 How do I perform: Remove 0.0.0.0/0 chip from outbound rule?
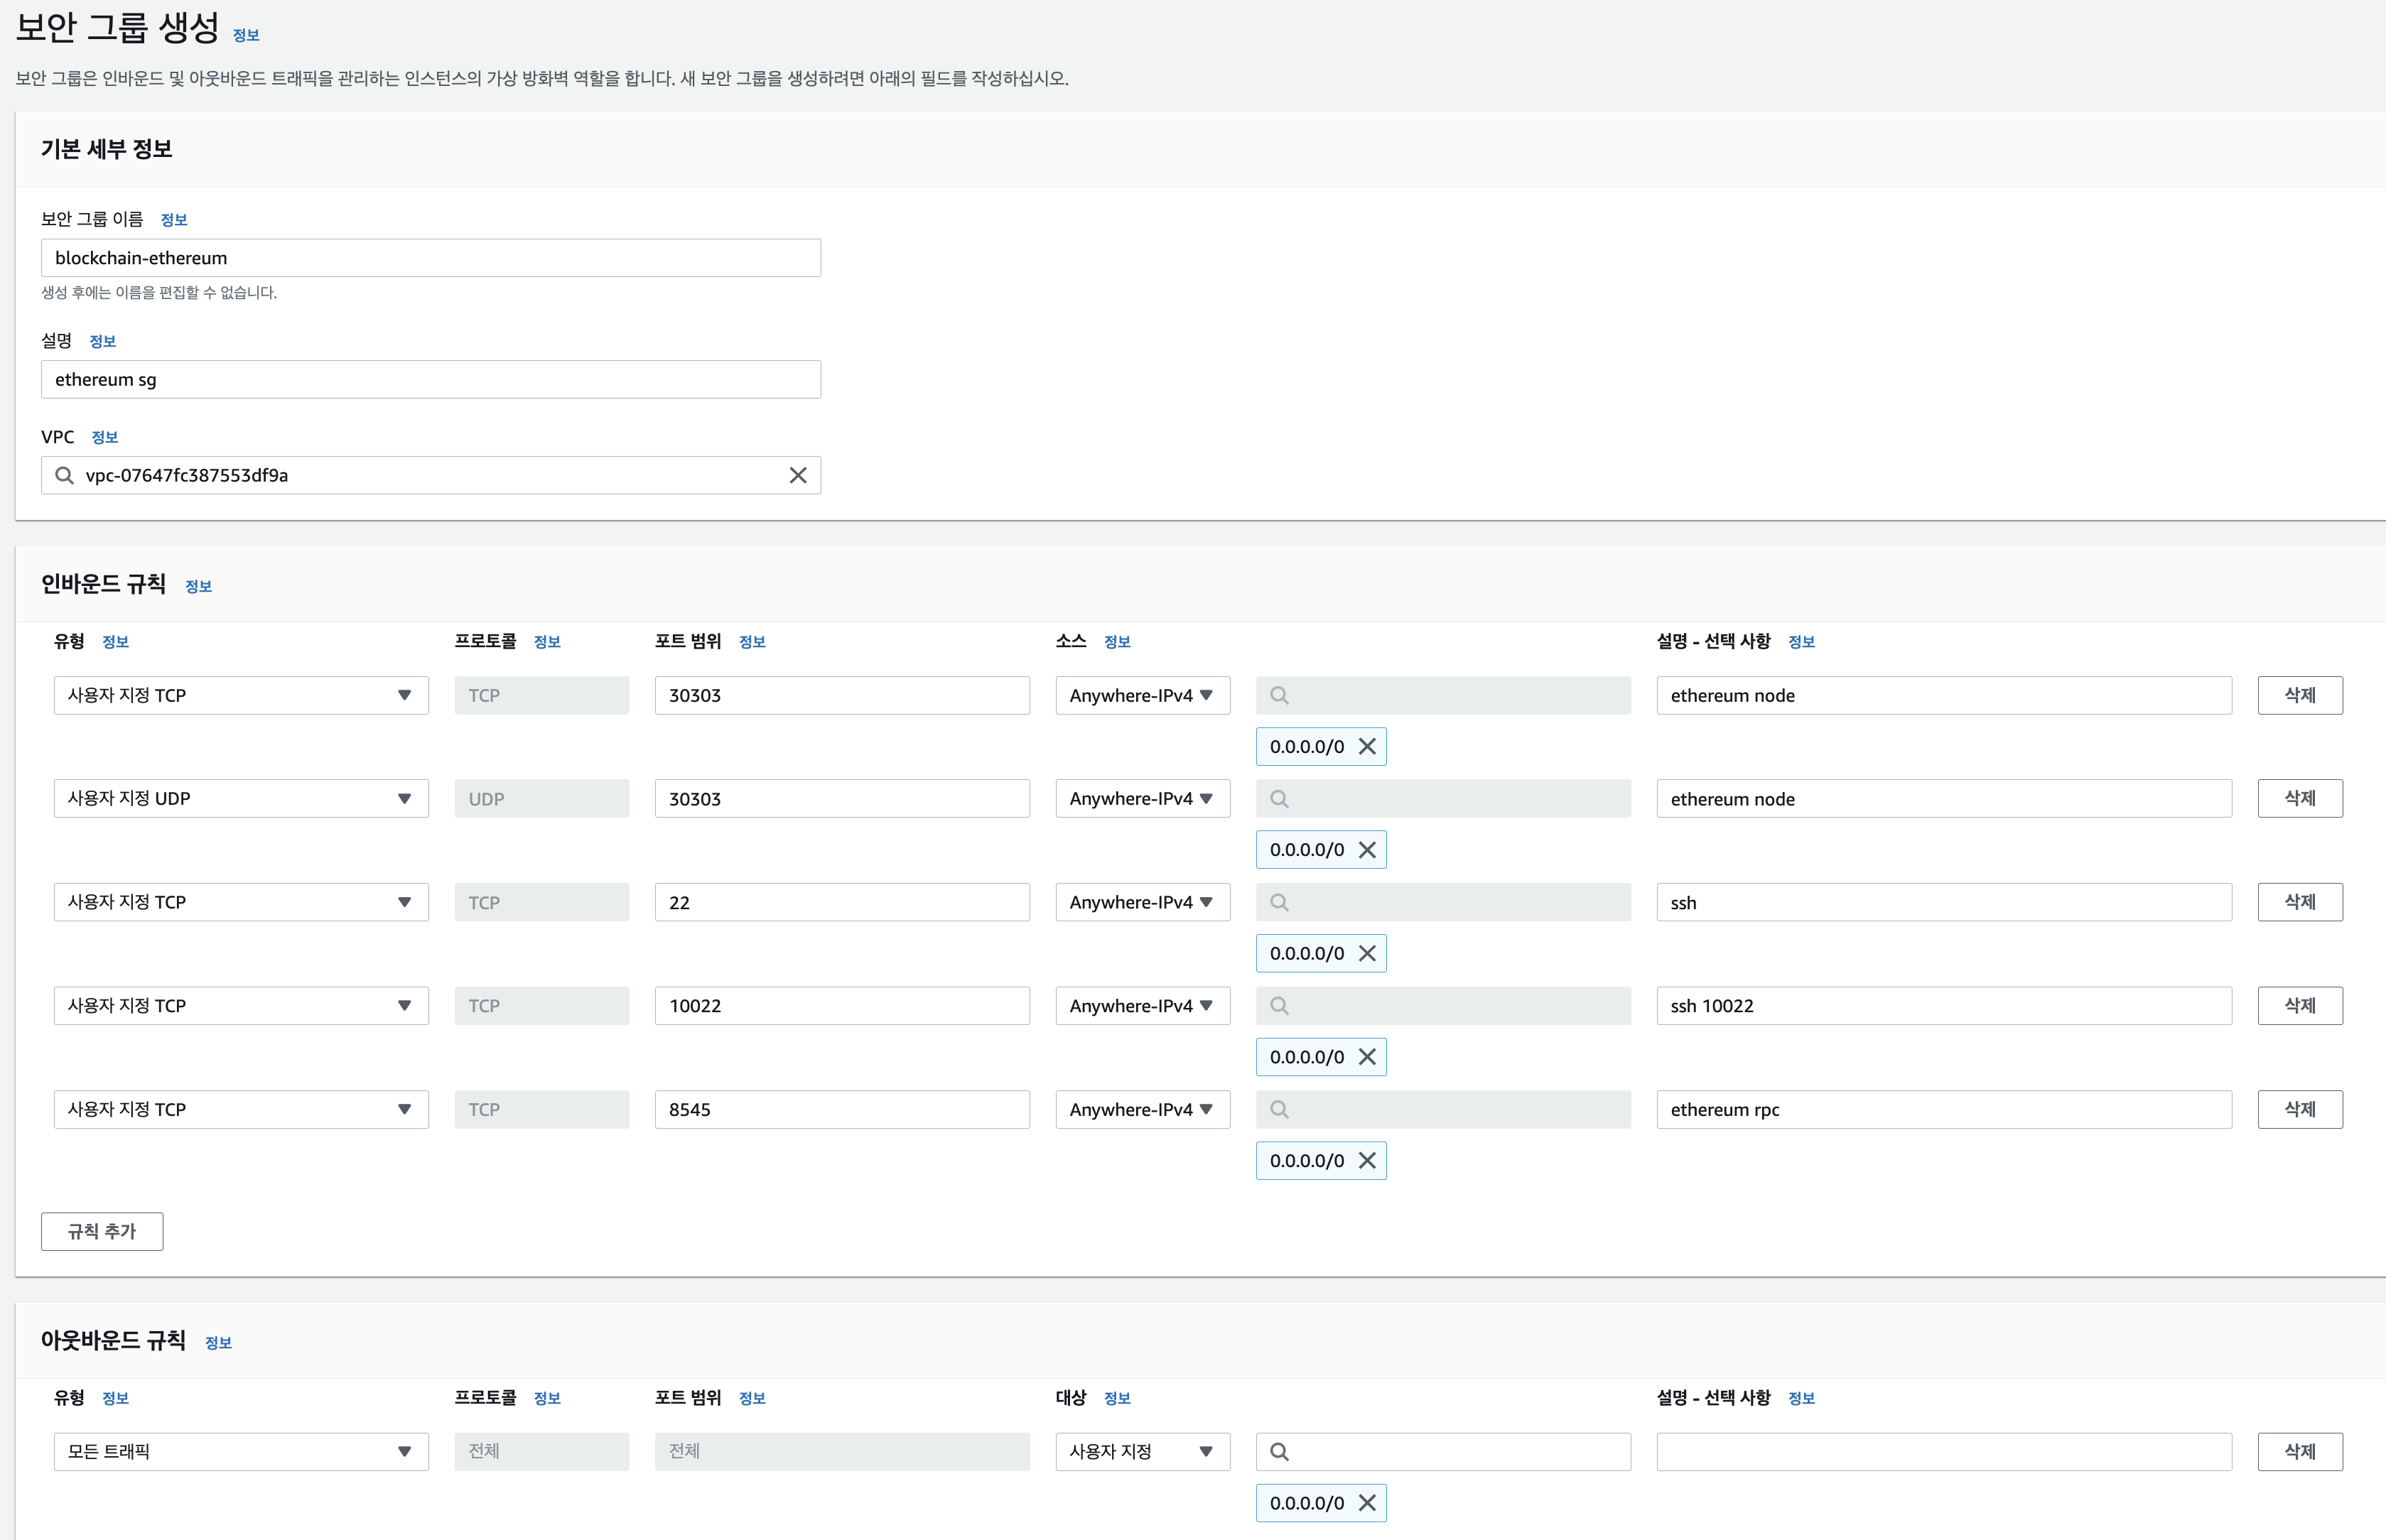tap(1367, 1503)
